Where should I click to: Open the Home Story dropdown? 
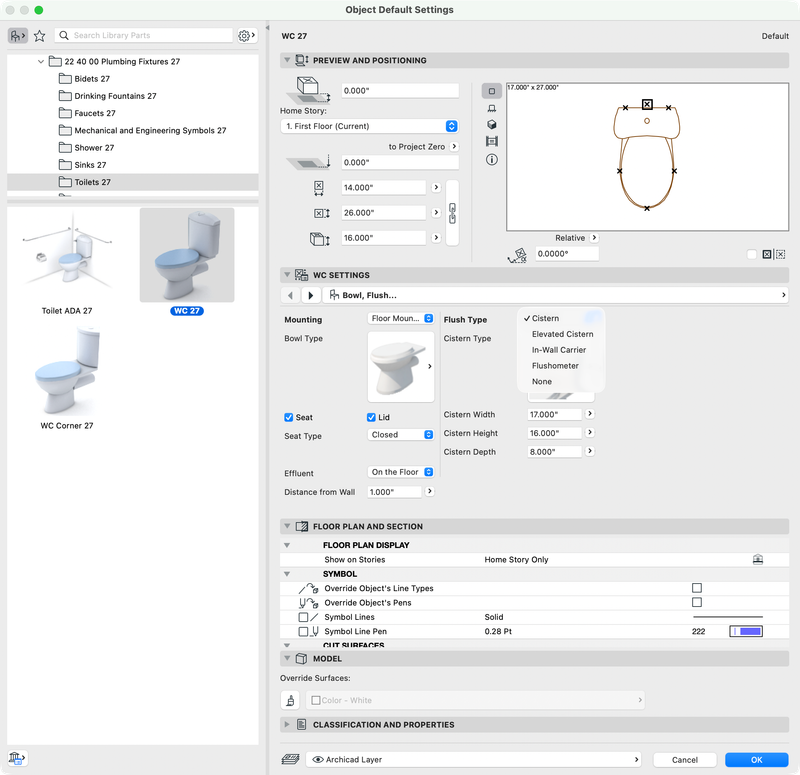tap(369, 126)
